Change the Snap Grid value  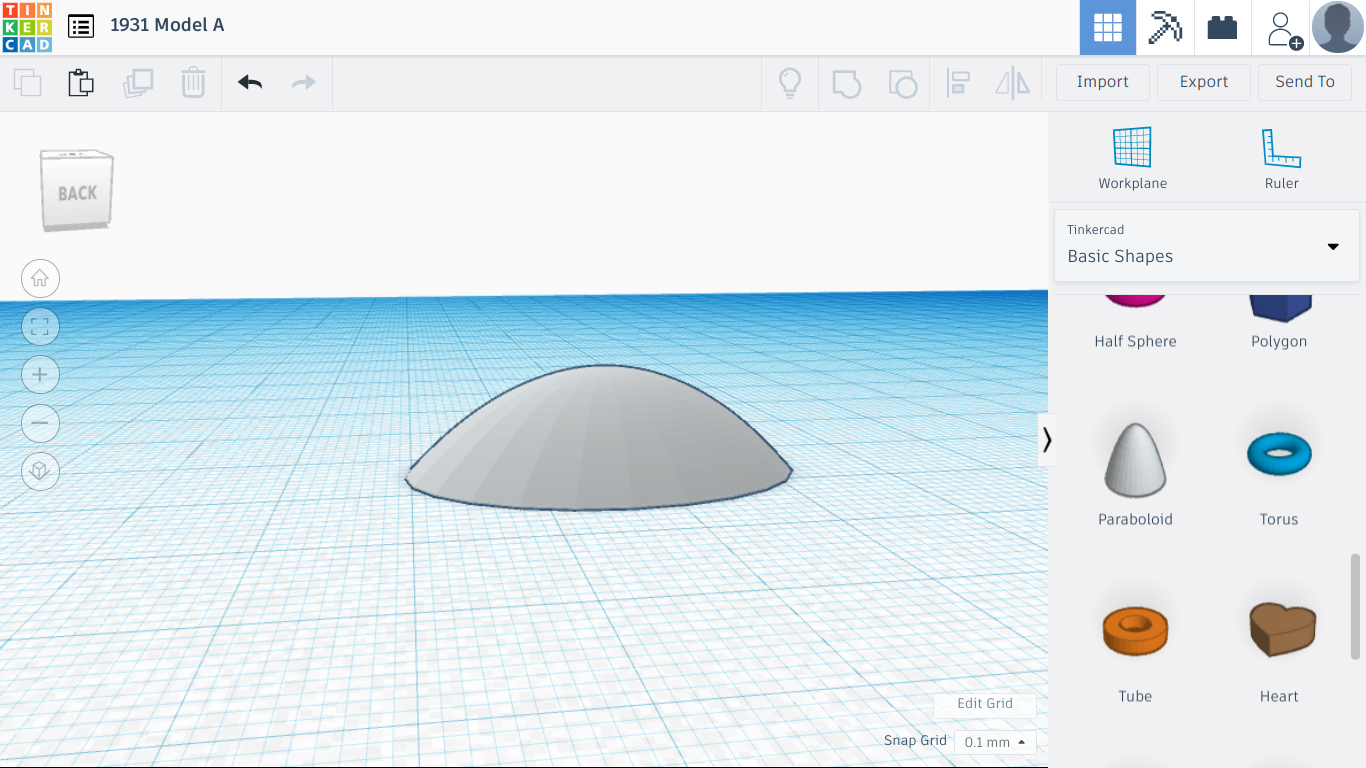(x=993, y=741)
